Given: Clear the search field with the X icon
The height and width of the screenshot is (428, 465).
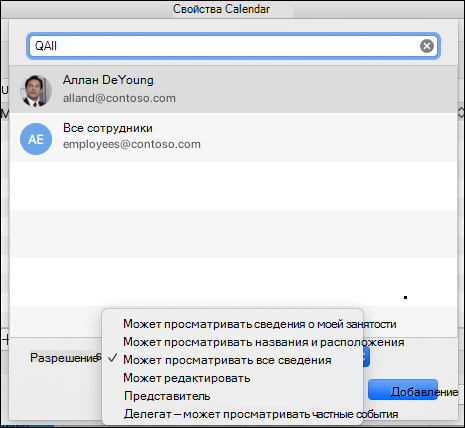Looking at the screenshot, I should tap(426, 46).
